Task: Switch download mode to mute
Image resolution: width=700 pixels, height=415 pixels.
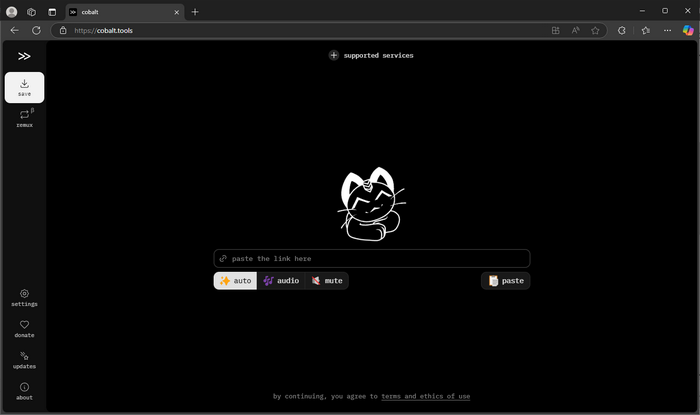Action: pos(326,281)
